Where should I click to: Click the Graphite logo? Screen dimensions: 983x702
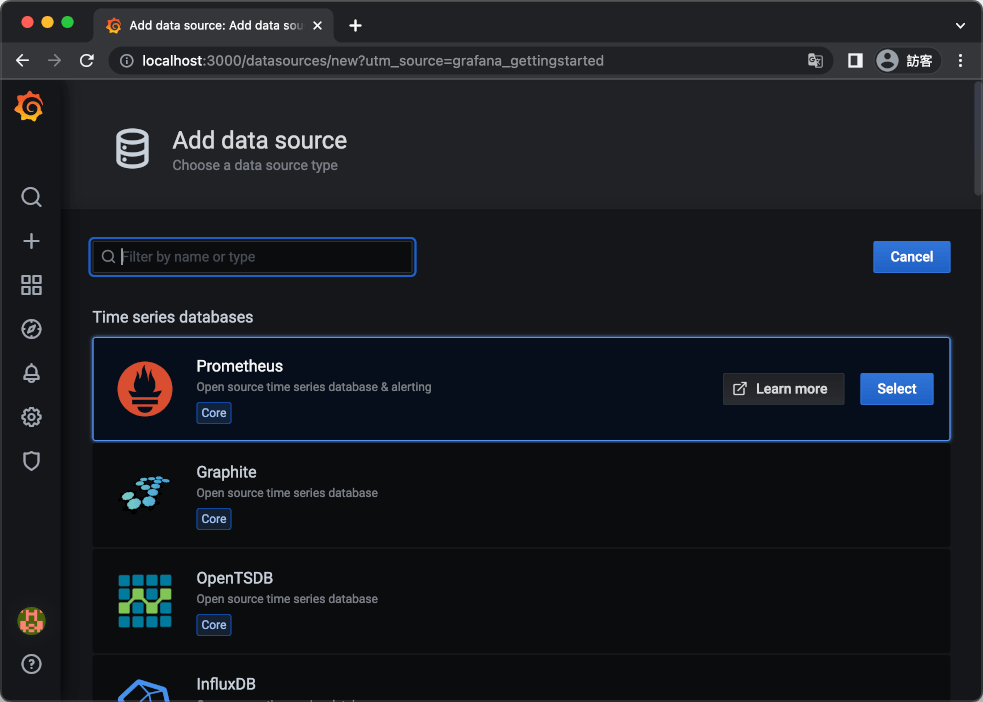(x=145, y=495)
